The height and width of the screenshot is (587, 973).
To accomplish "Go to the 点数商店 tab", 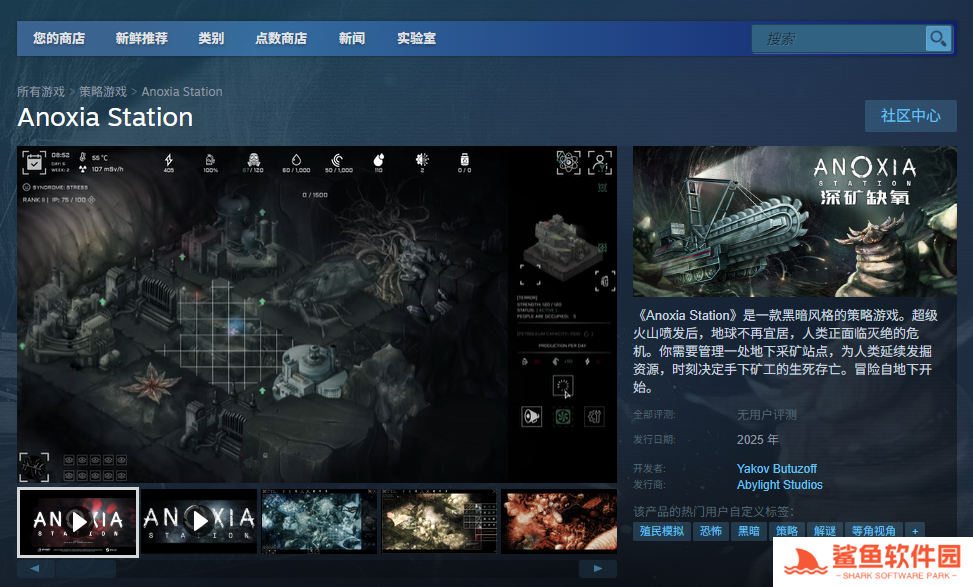I will [x=281, y=39].
